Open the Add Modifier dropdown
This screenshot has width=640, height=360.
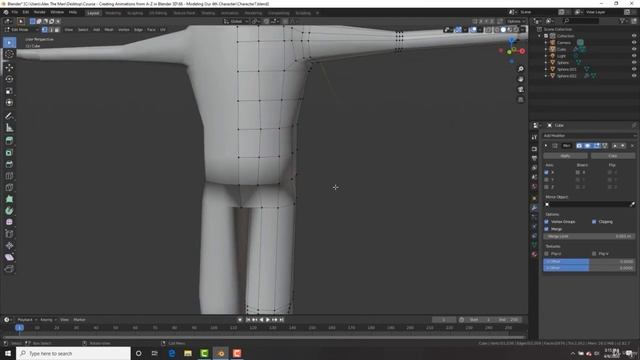pyautogui.click(x=589, y=136)
